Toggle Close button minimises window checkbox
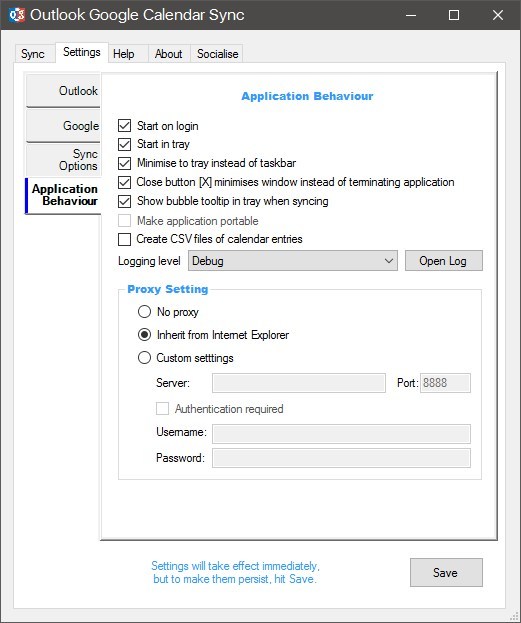The height and width of the screenshot is (623, 521). pyautogui.click(x=124, y=182)
